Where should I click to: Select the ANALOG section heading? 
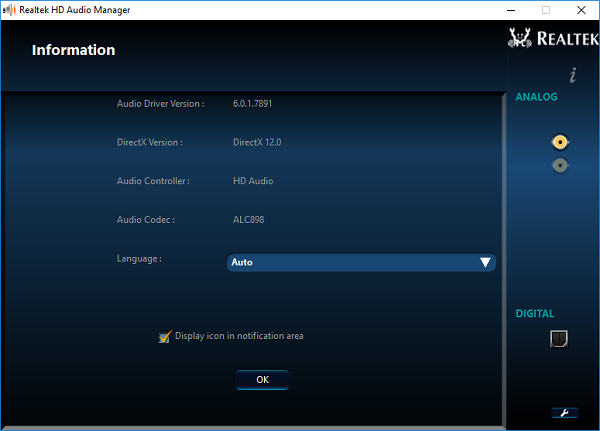[536, 97]
